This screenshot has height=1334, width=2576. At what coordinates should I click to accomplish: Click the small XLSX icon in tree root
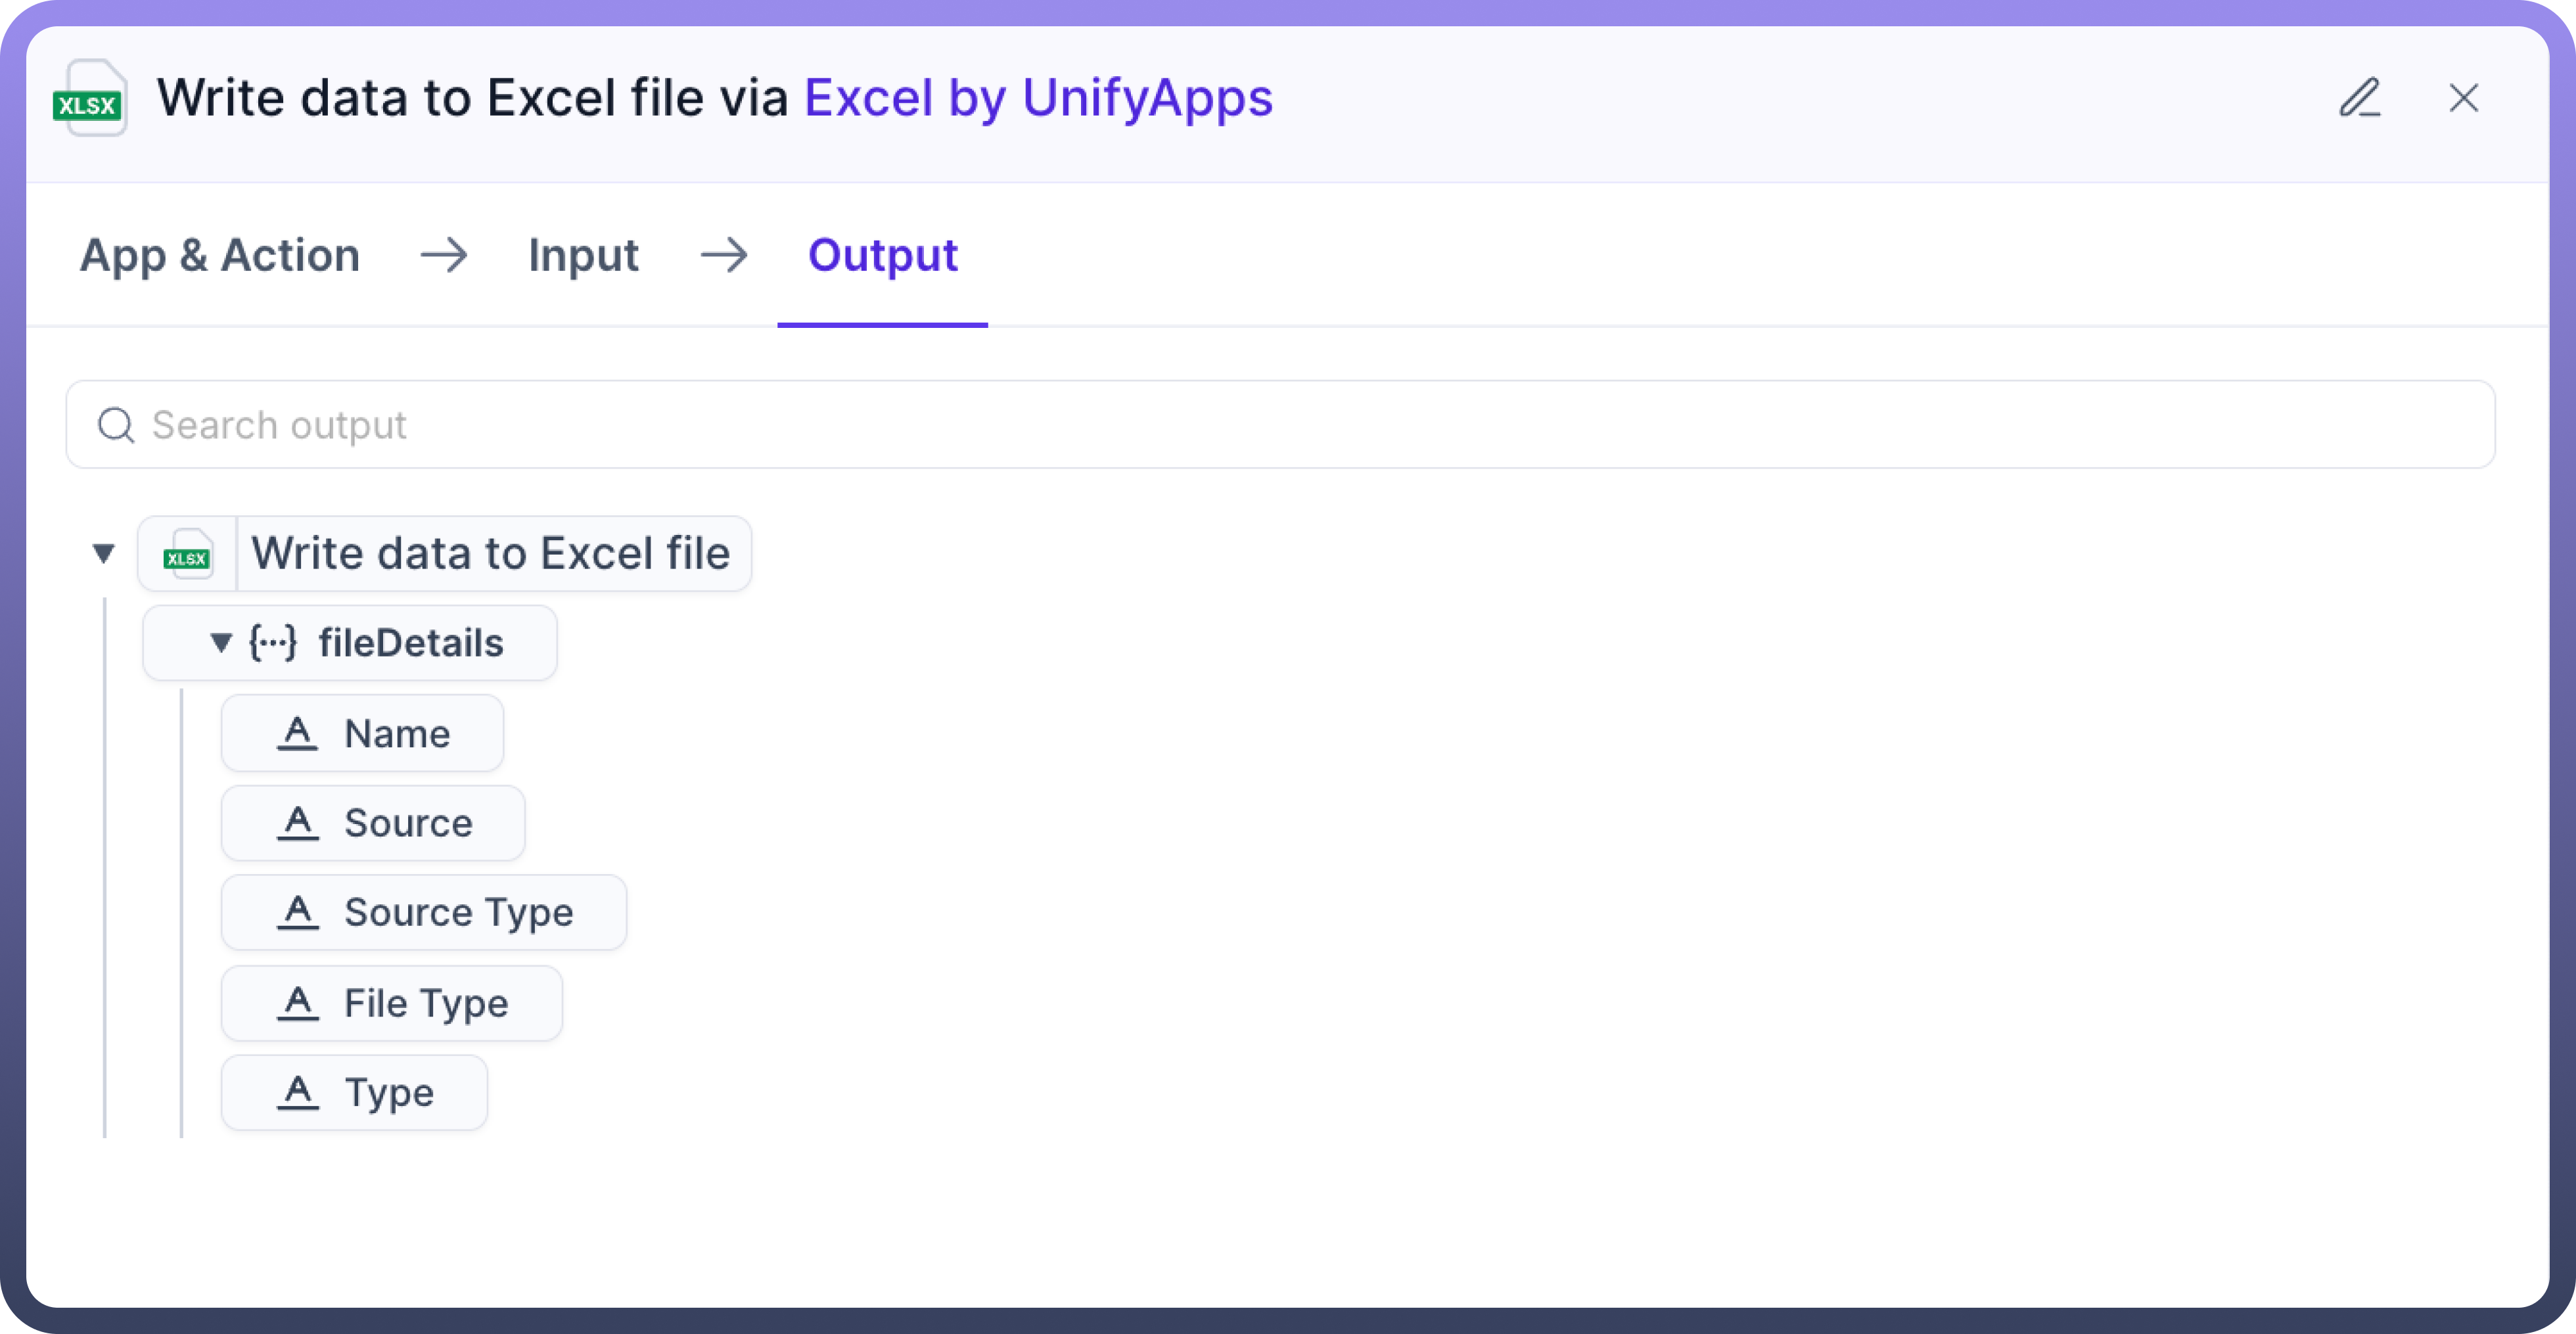pyautogui.click(x=188, y=554)
